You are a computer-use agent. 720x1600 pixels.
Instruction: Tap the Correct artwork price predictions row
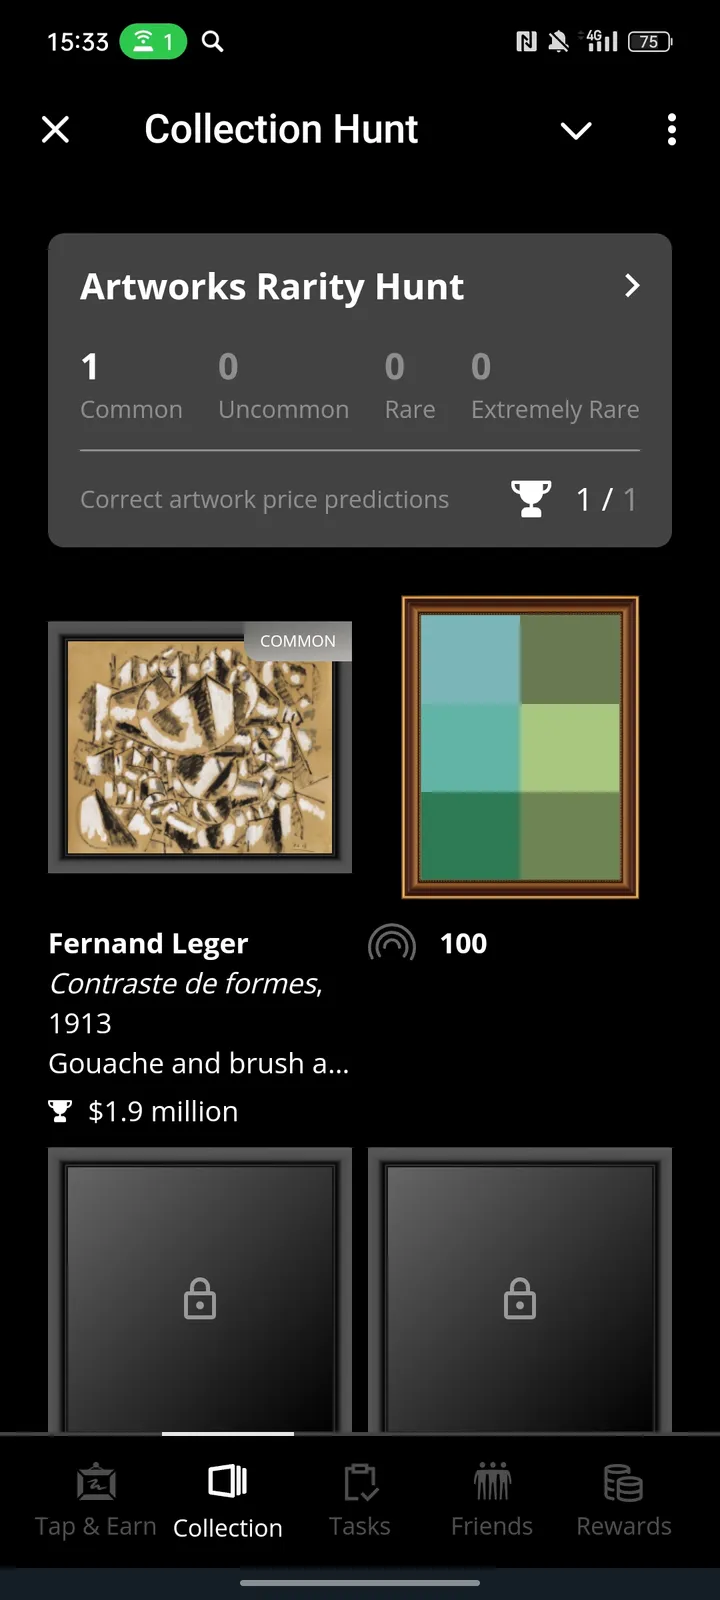point(265,498)
